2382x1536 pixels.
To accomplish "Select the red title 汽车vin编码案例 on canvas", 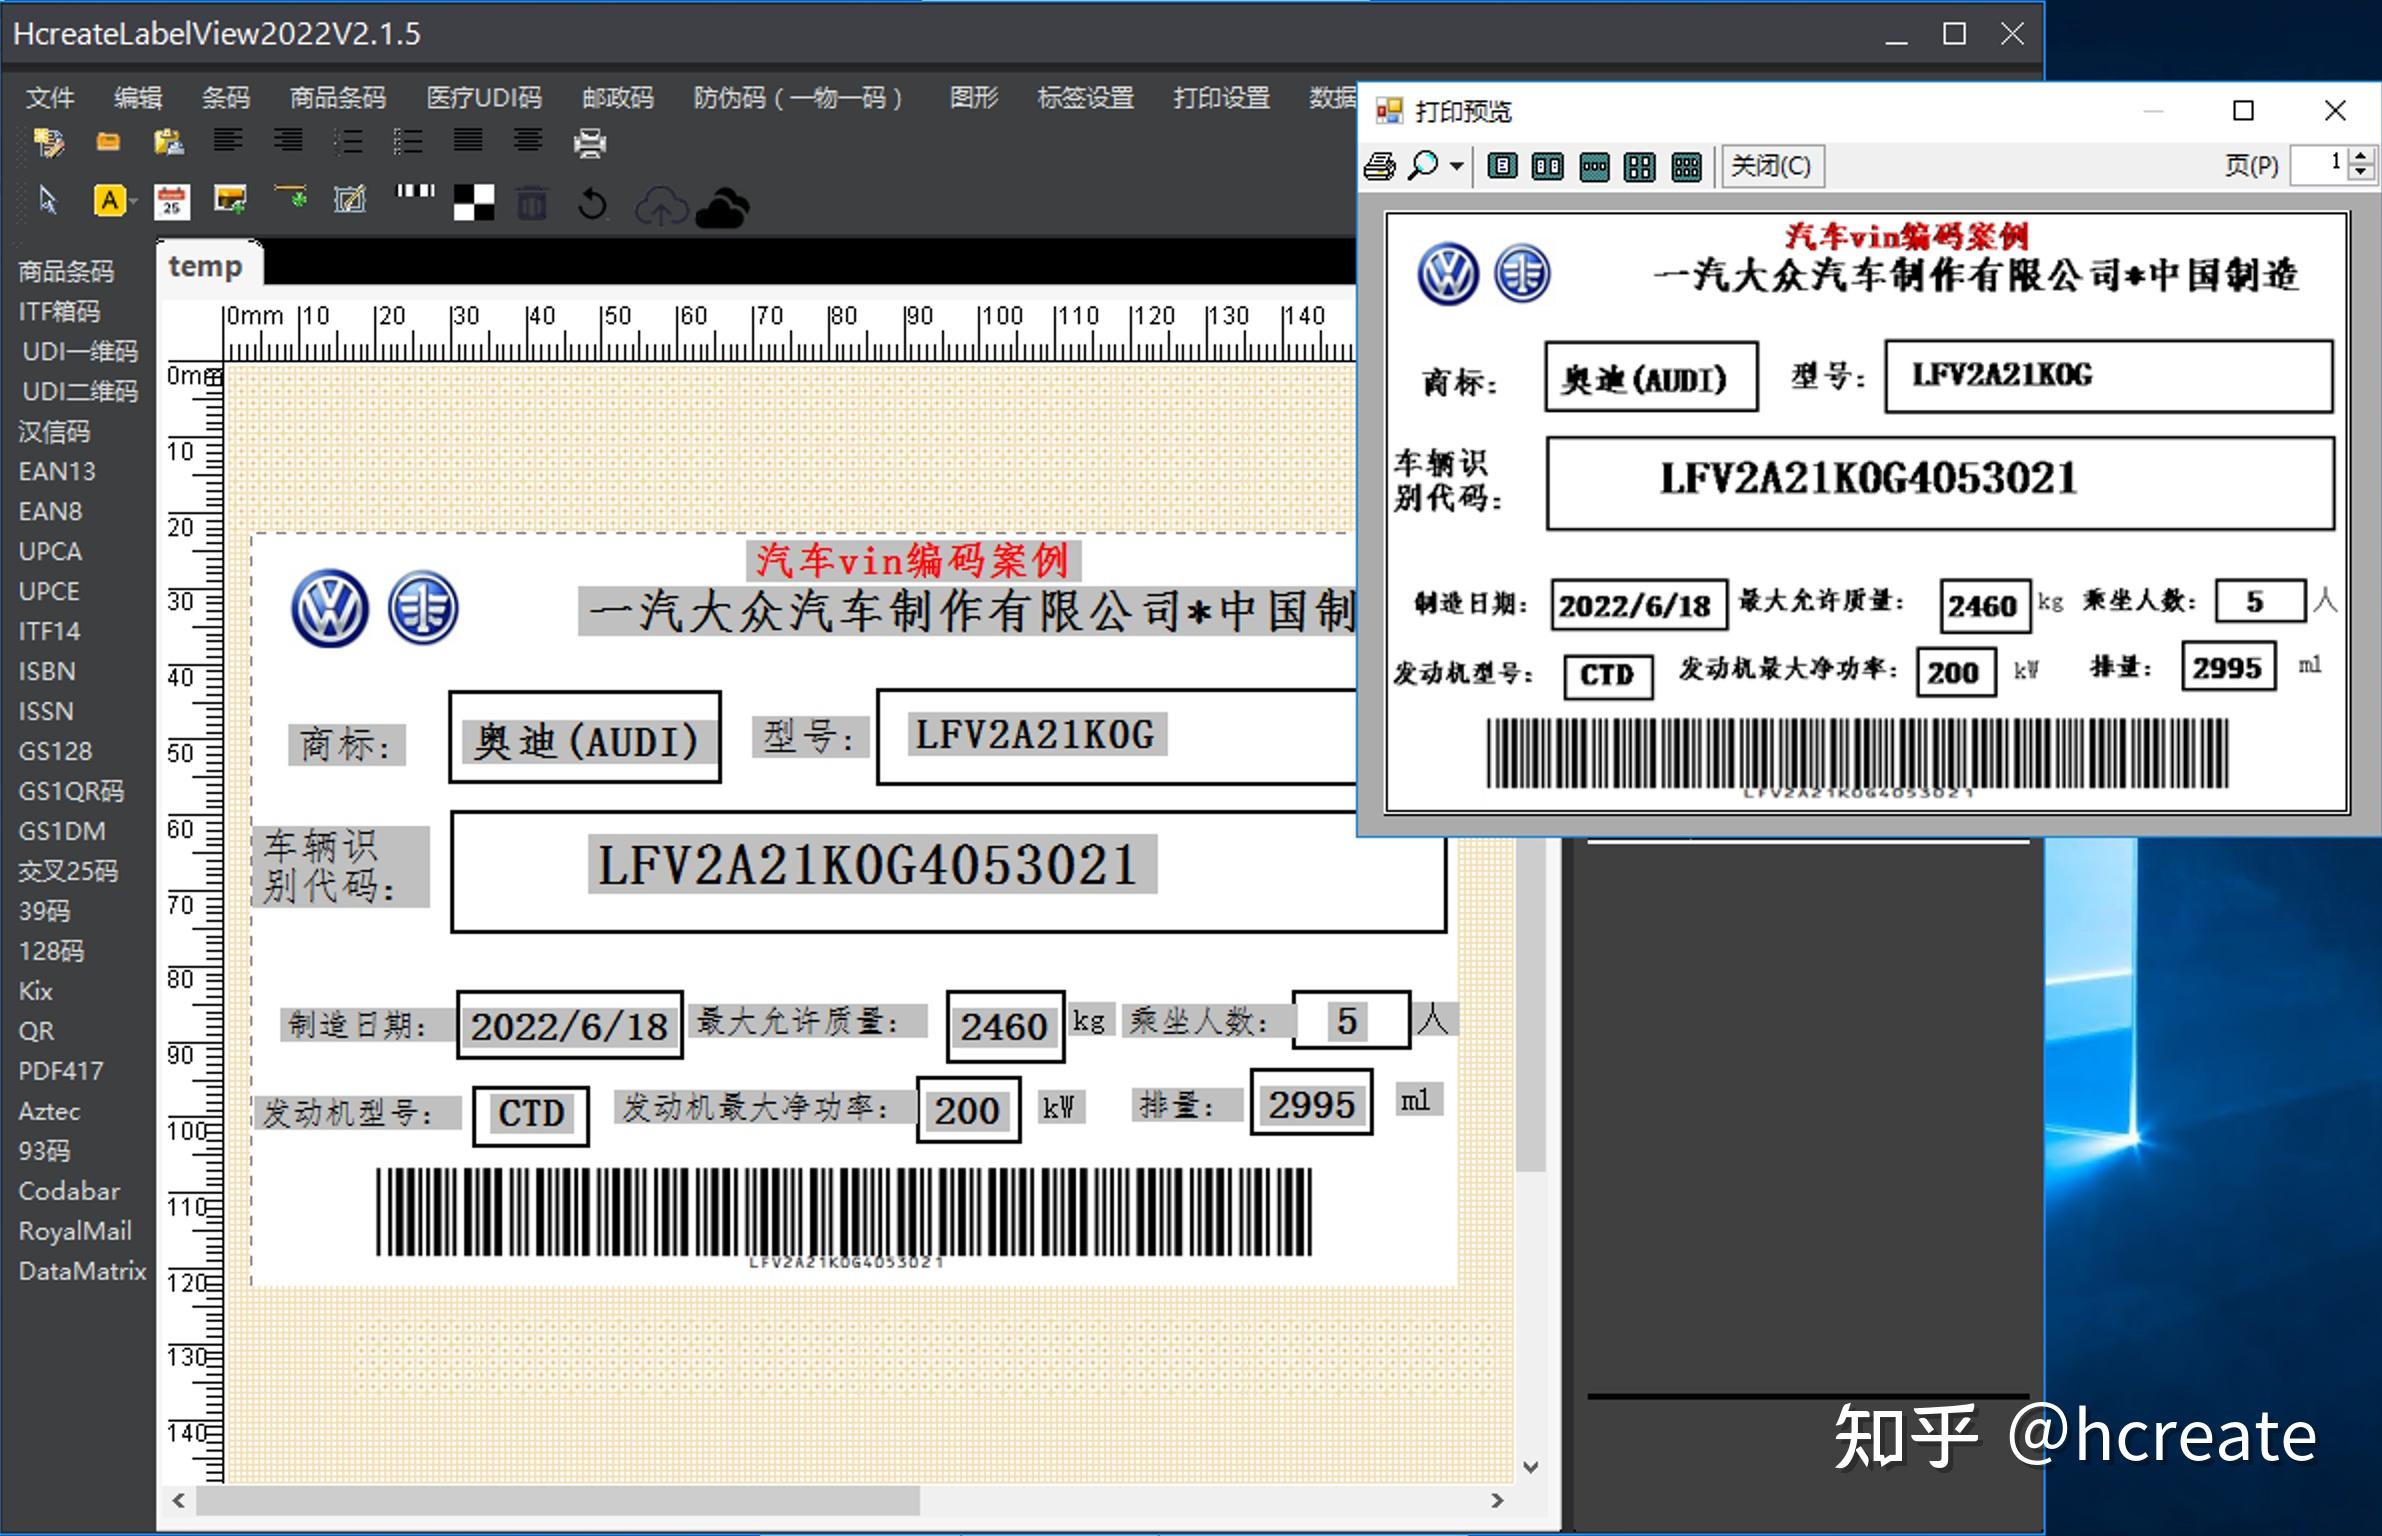I will click(x=912, y=560).
